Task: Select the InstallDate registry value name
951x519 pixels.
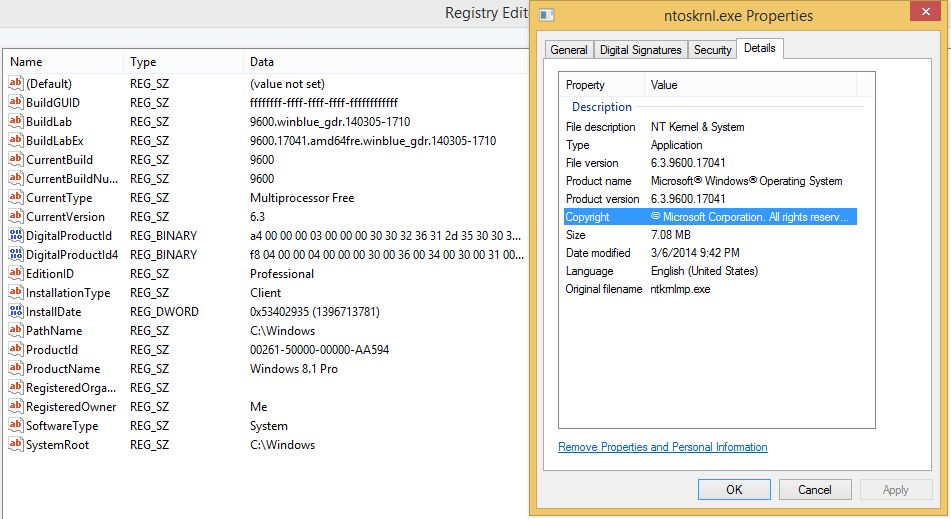Action: [x=53, y=312]
